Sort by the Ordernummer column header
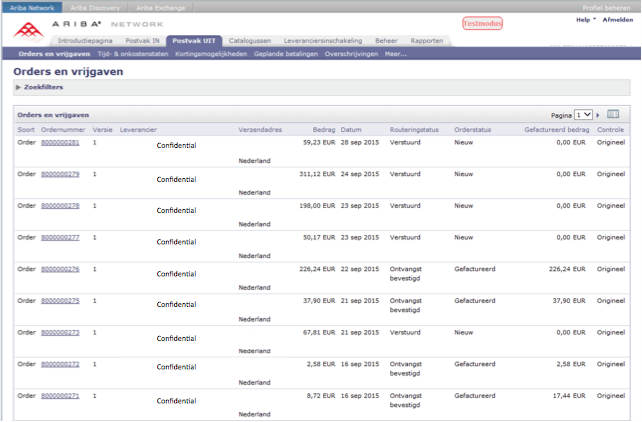 pyautogui.click(x=63, y=130)
